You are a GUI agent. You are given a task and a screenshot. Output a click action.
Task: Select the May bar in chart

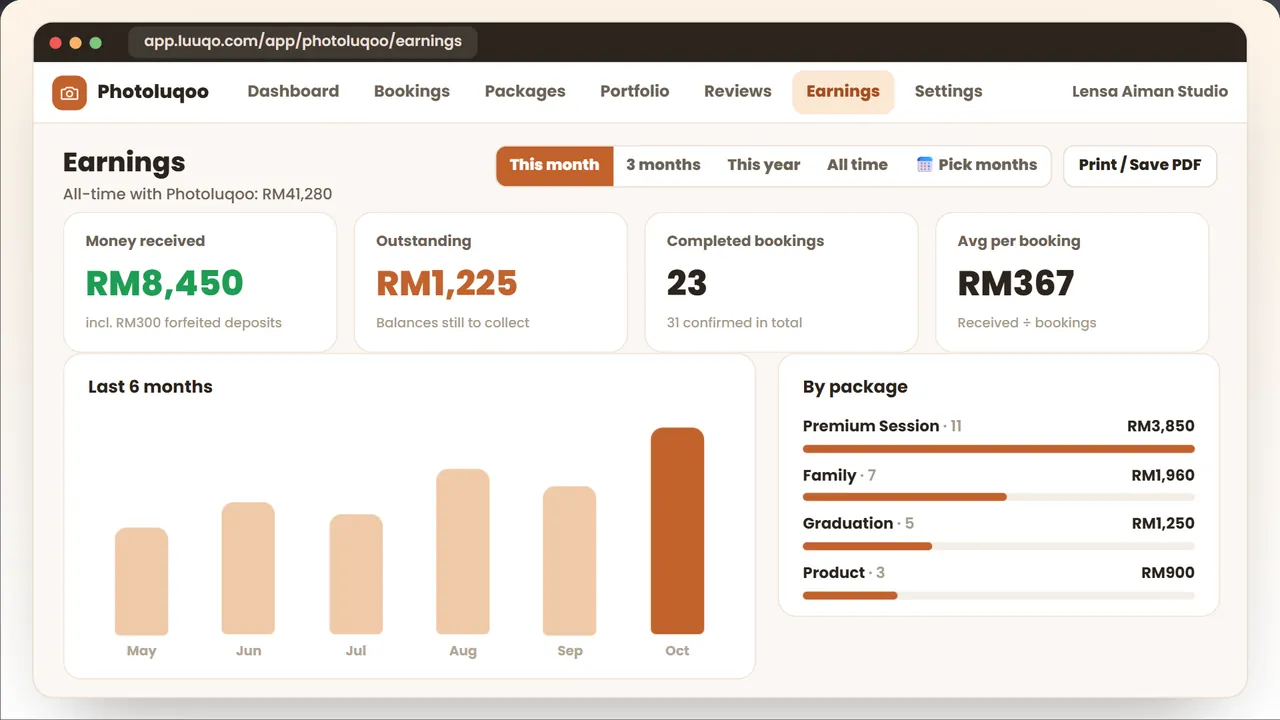(142, 581)
